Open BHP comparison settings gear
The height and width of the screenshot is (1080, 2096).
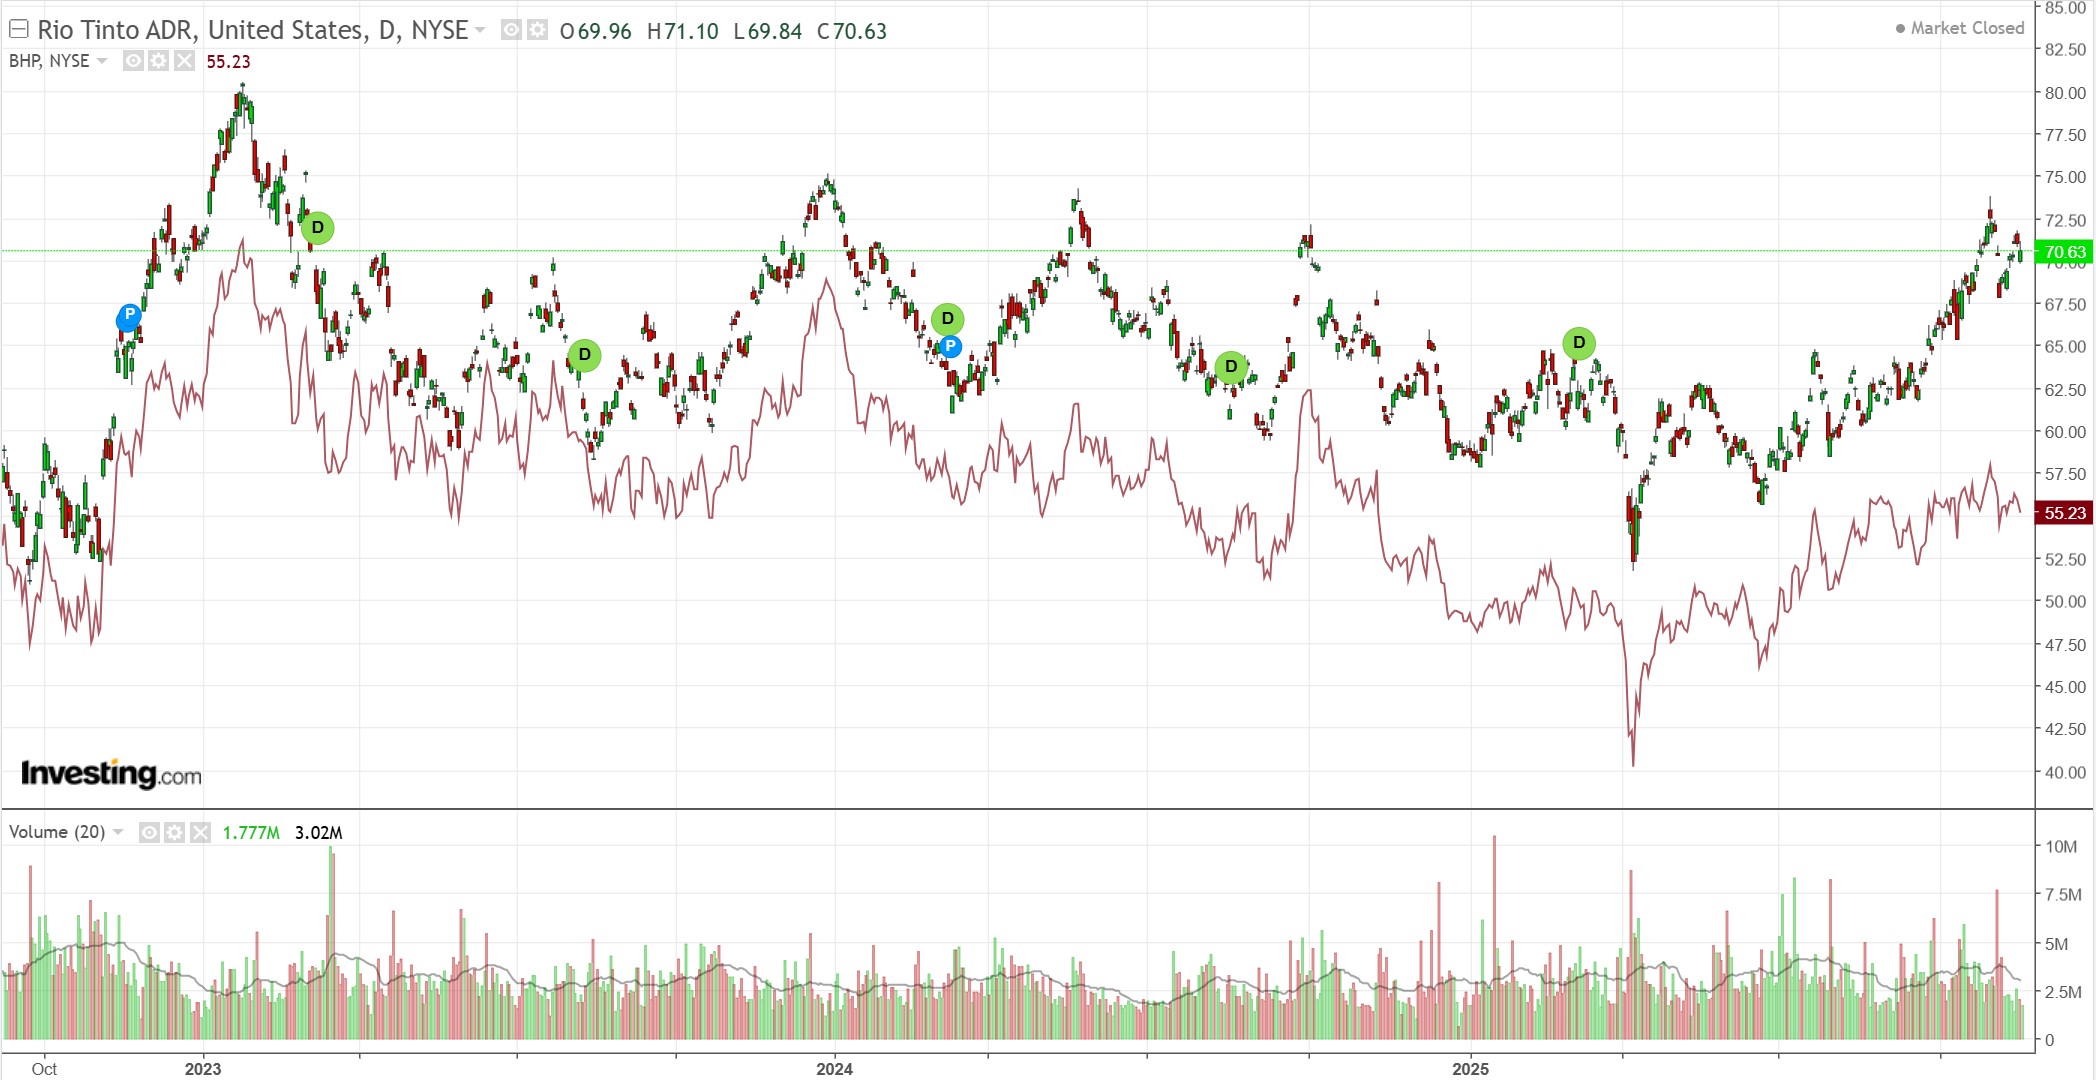coord(158,61)
